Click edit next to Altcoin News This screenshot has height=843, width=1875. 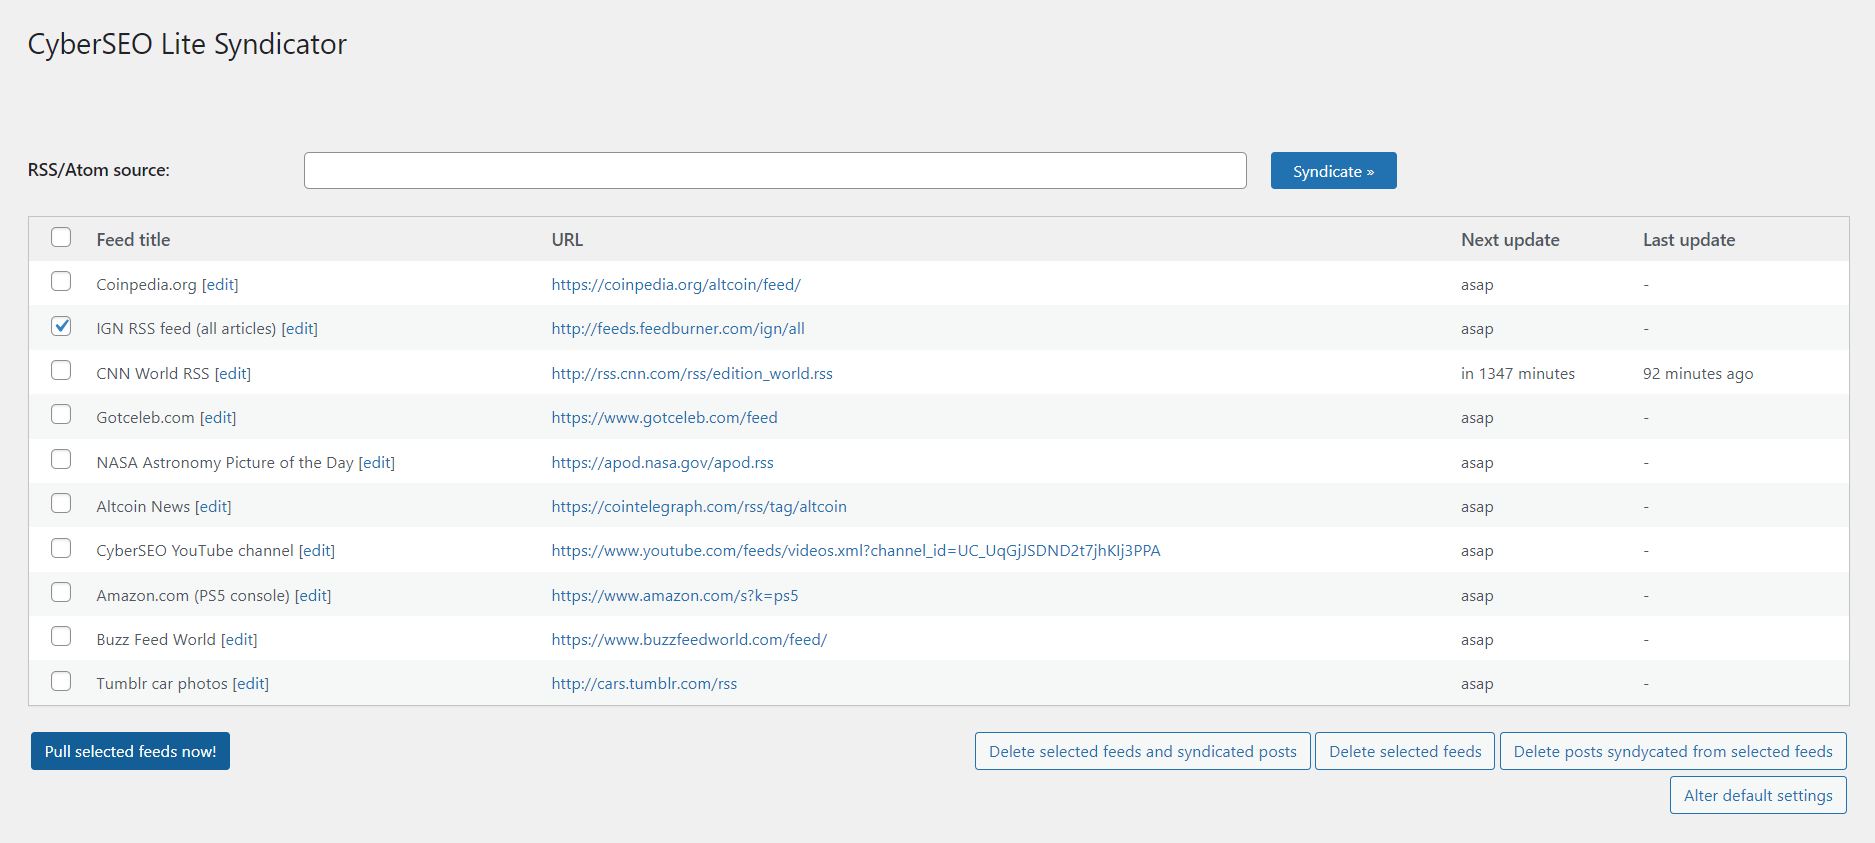[213, 506]
